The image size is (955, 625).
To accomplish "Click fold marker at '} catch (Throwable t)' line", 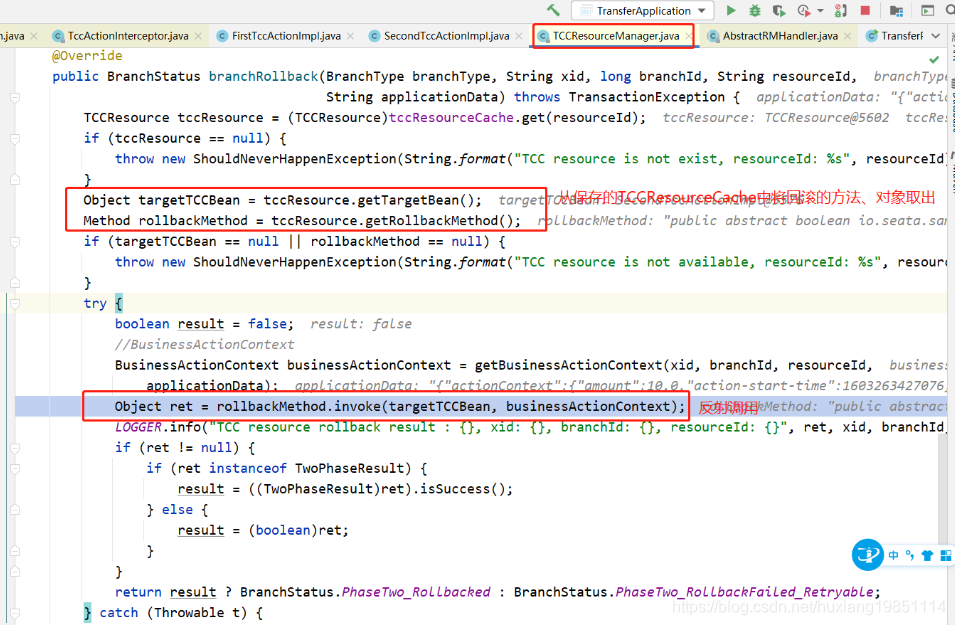I will 15,613.
